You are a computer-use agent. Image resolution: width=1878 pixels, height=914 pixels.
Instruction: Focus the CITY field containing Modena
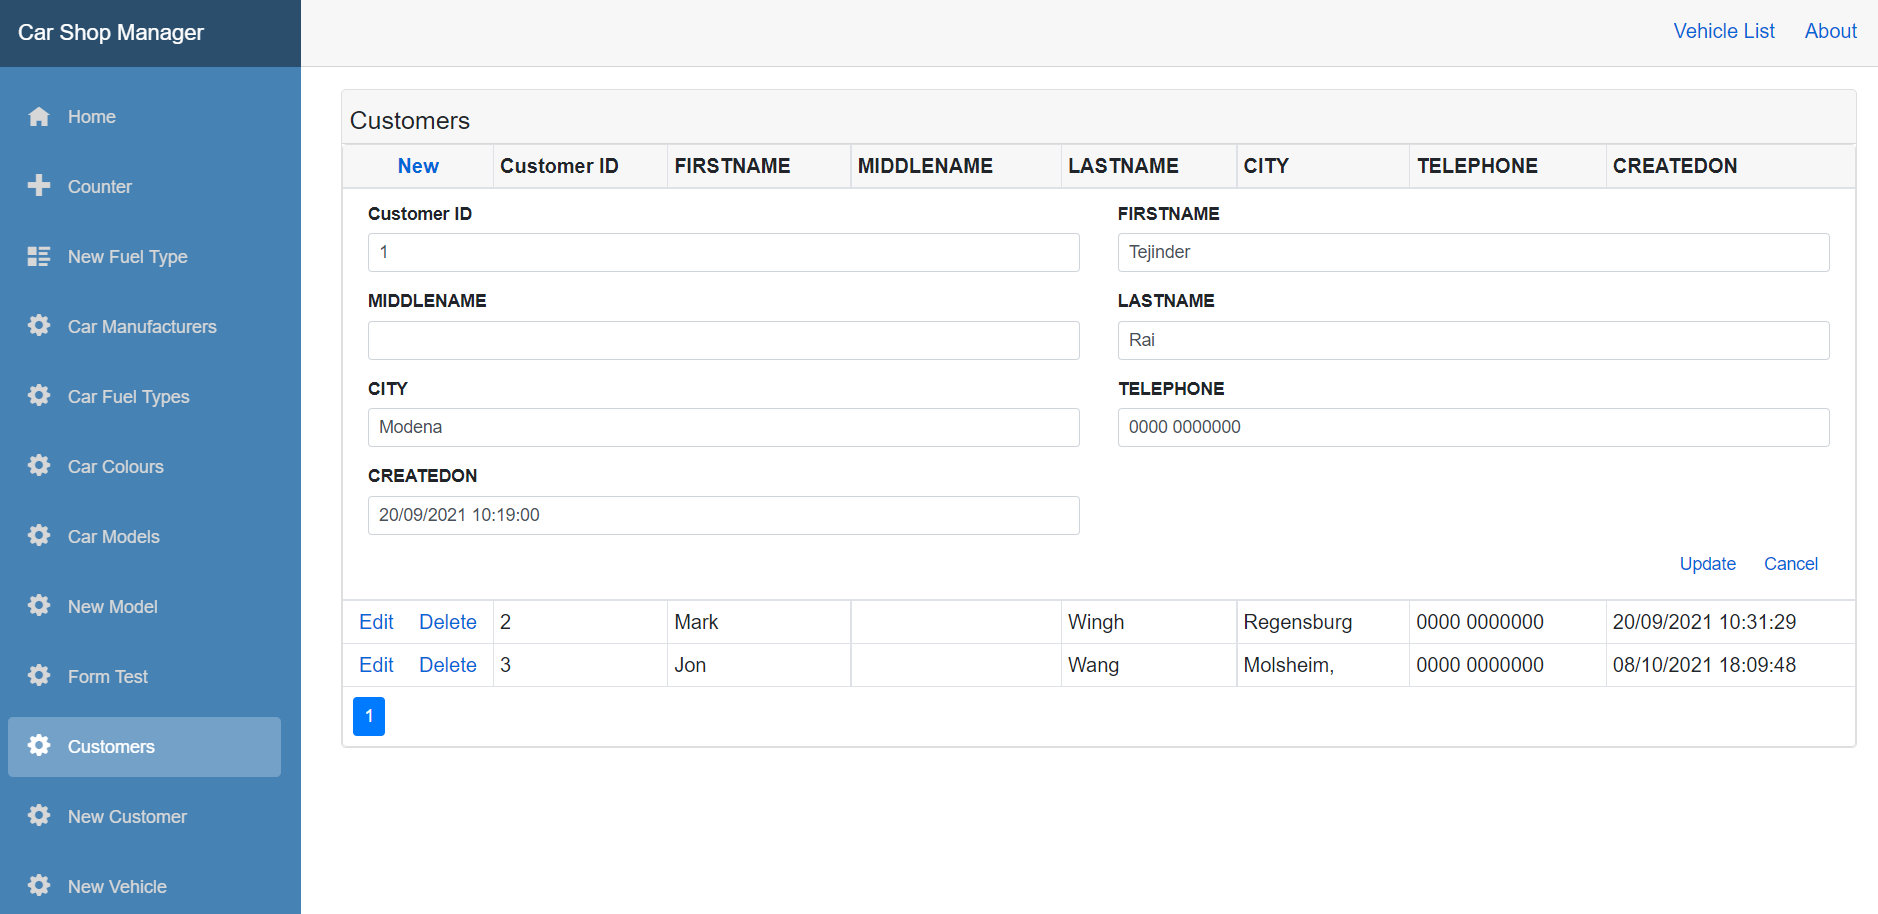[723, 427]
